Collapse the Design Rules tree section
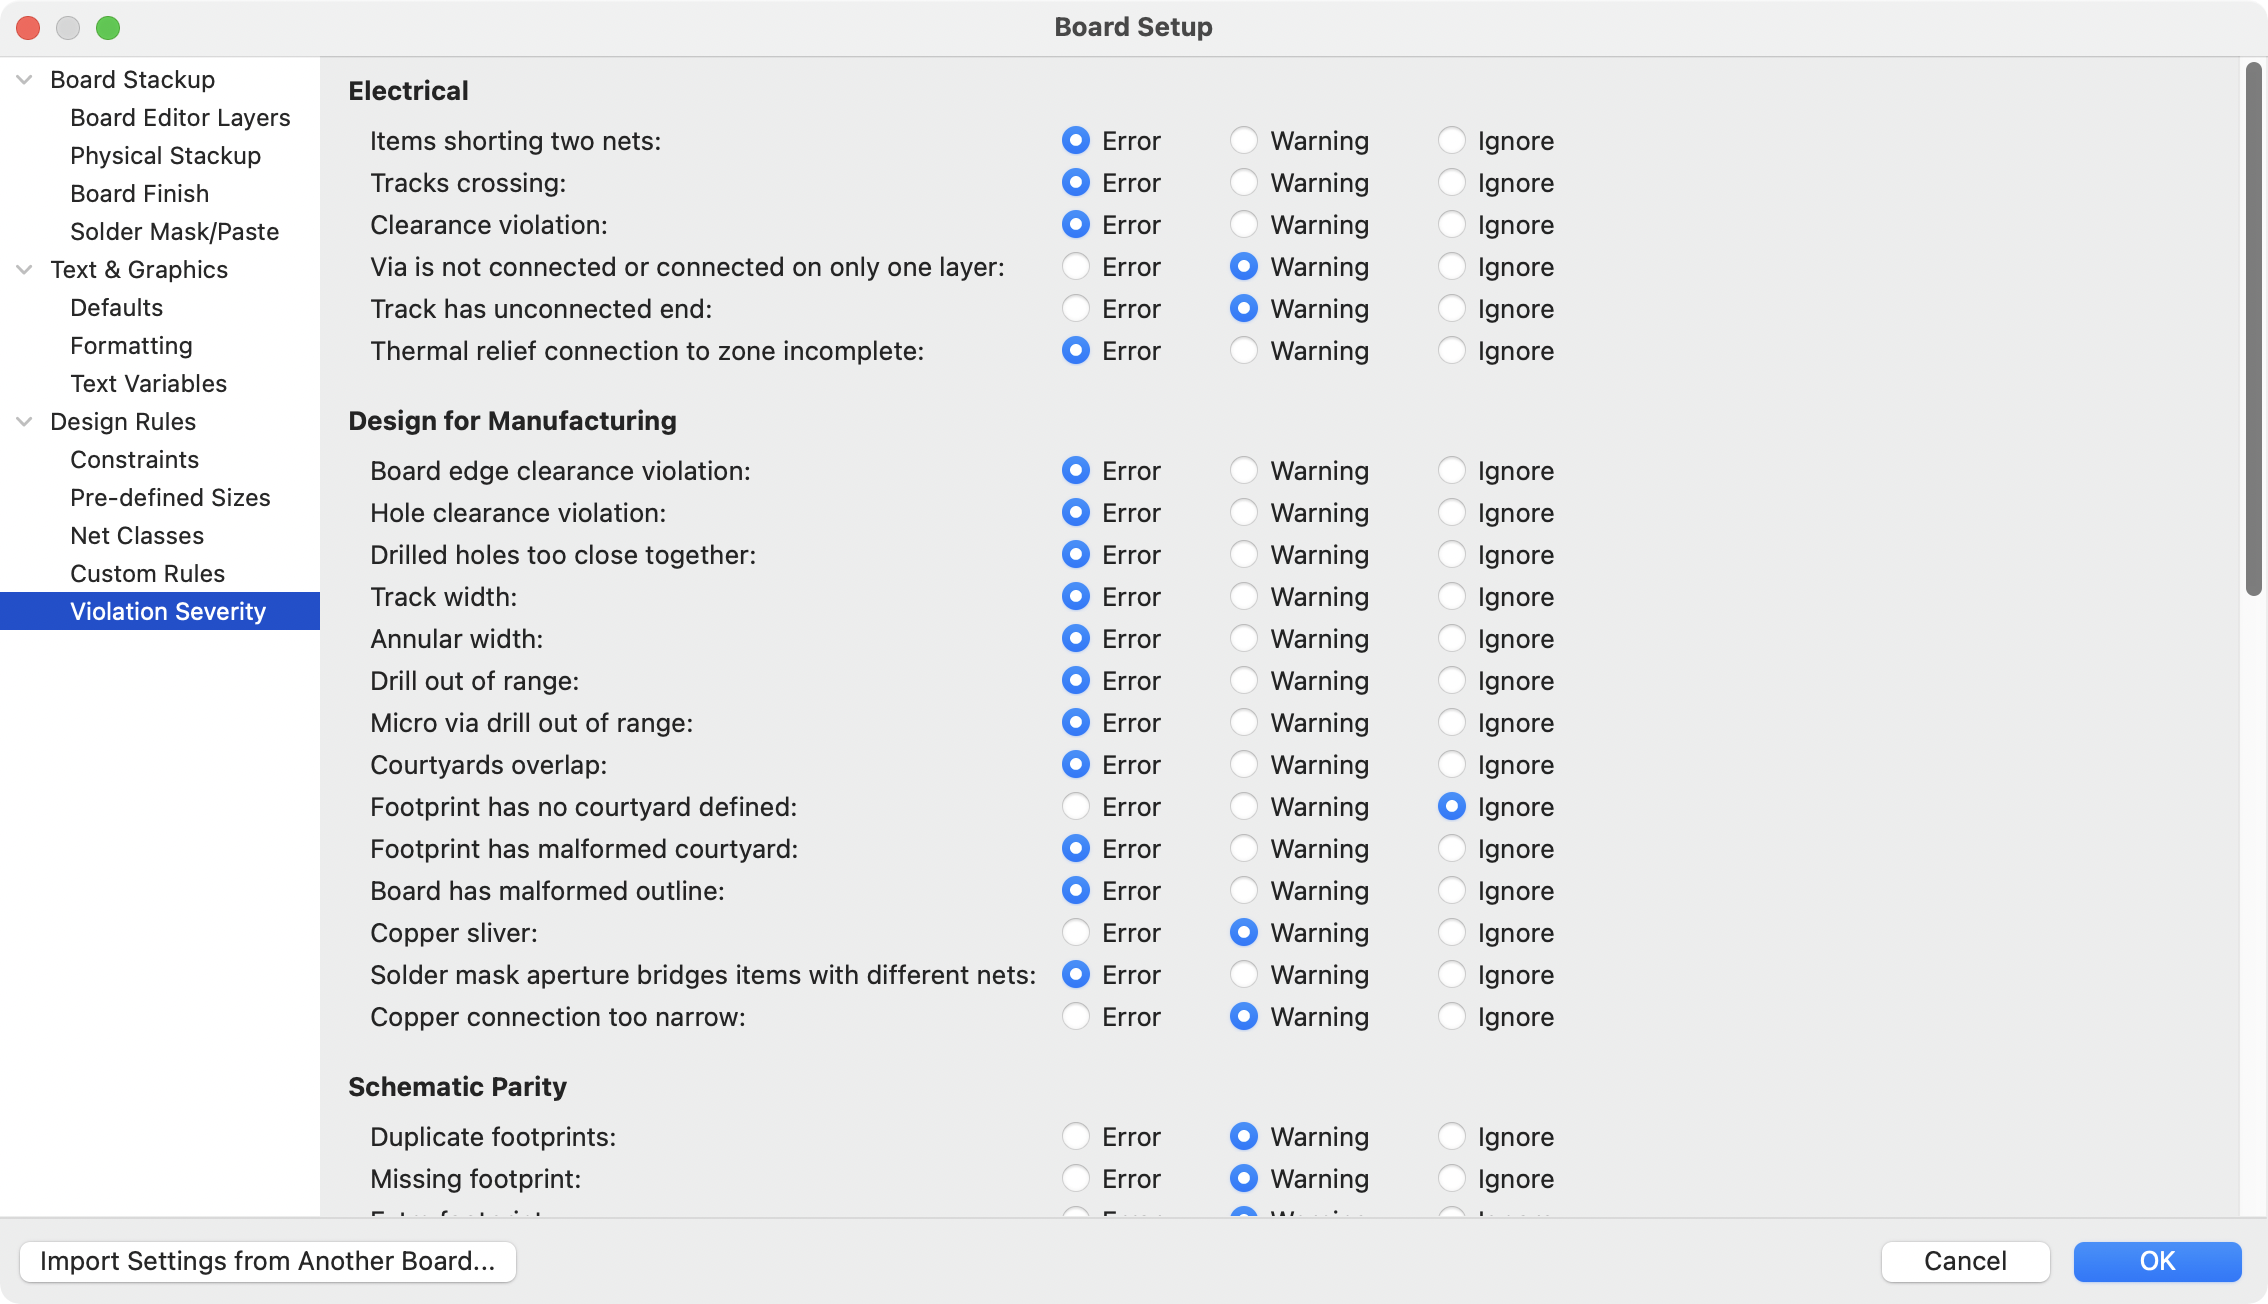Screen dimensions: 2268x1304 25,422
